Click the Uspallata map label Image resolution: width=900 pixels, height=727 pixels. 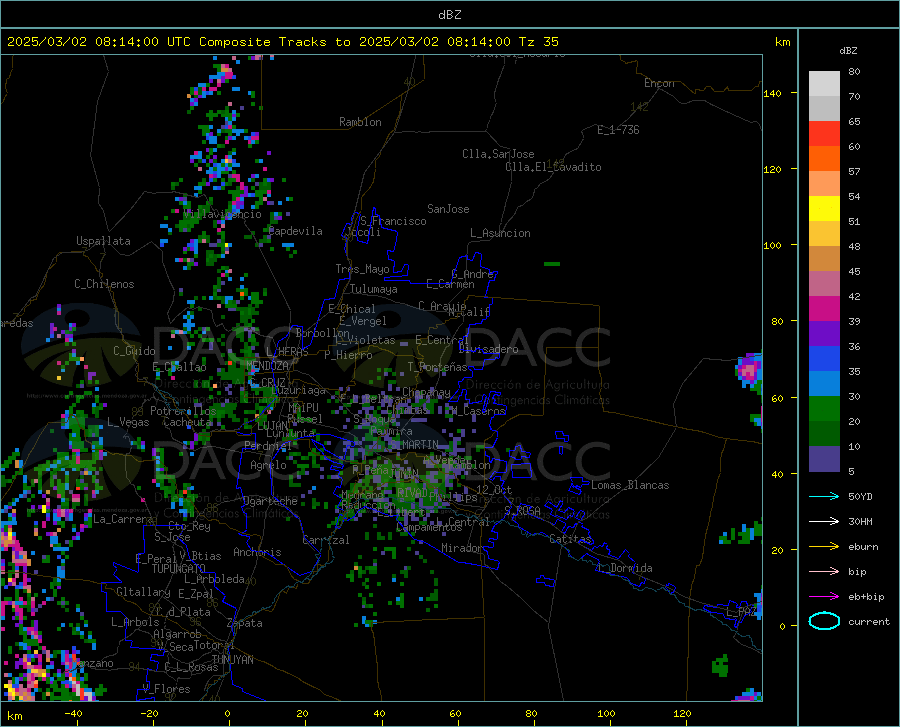point(103,241)
